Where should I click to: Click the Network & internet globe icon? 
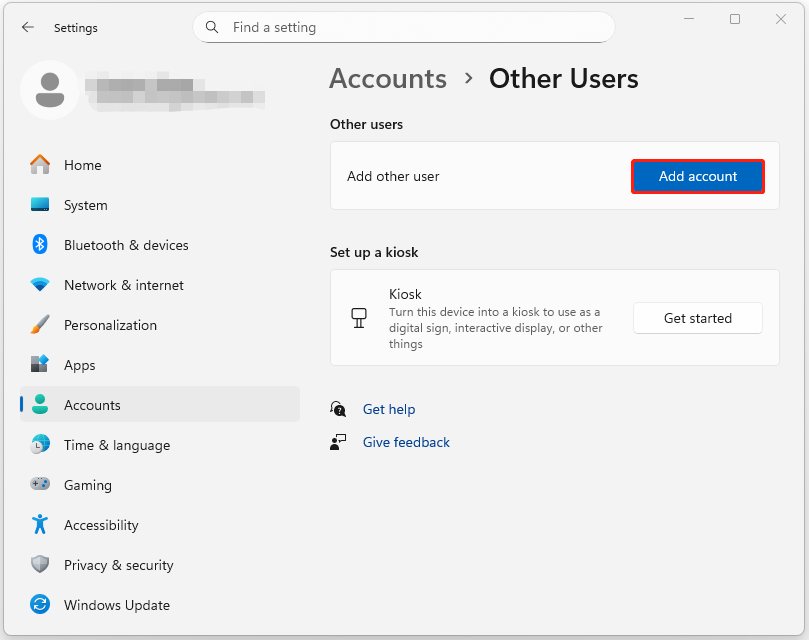click(40, 285)
